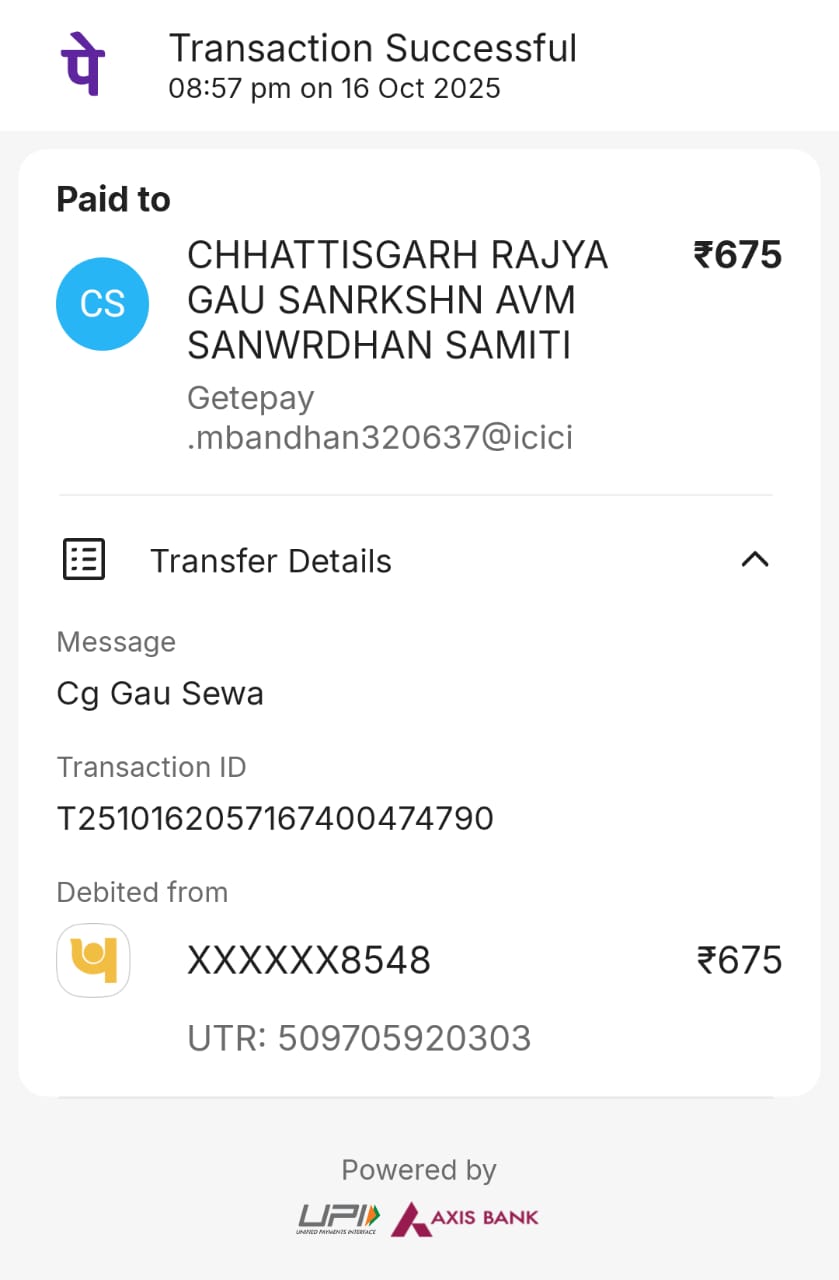839x1280 pixels.
Task: Click the Axis Bank logo
Action: coord(465,1218)
